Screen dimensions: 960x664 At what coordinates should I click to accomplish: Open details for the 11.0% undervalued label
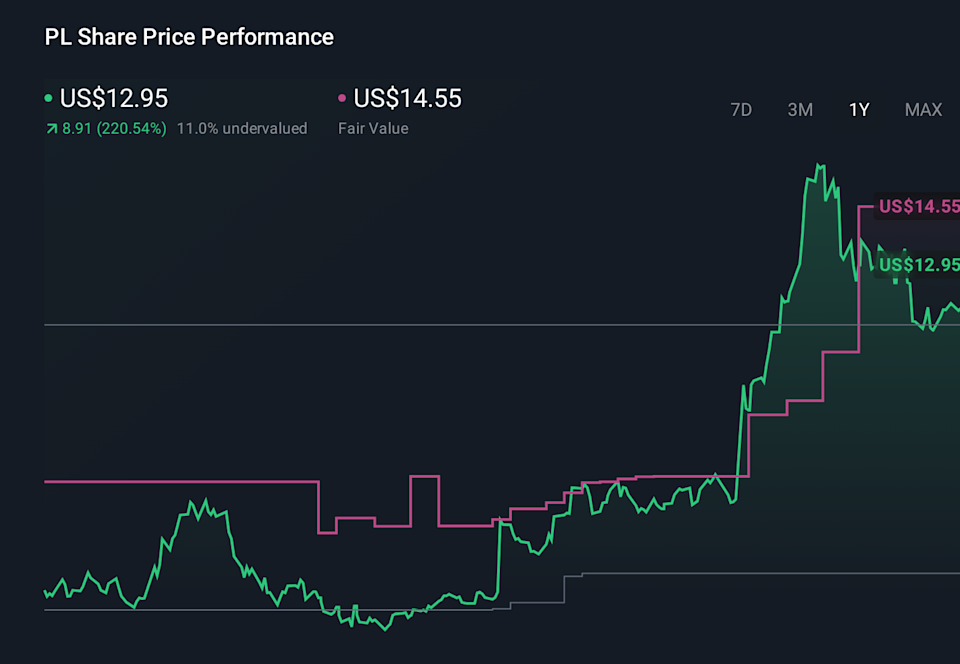242,128
